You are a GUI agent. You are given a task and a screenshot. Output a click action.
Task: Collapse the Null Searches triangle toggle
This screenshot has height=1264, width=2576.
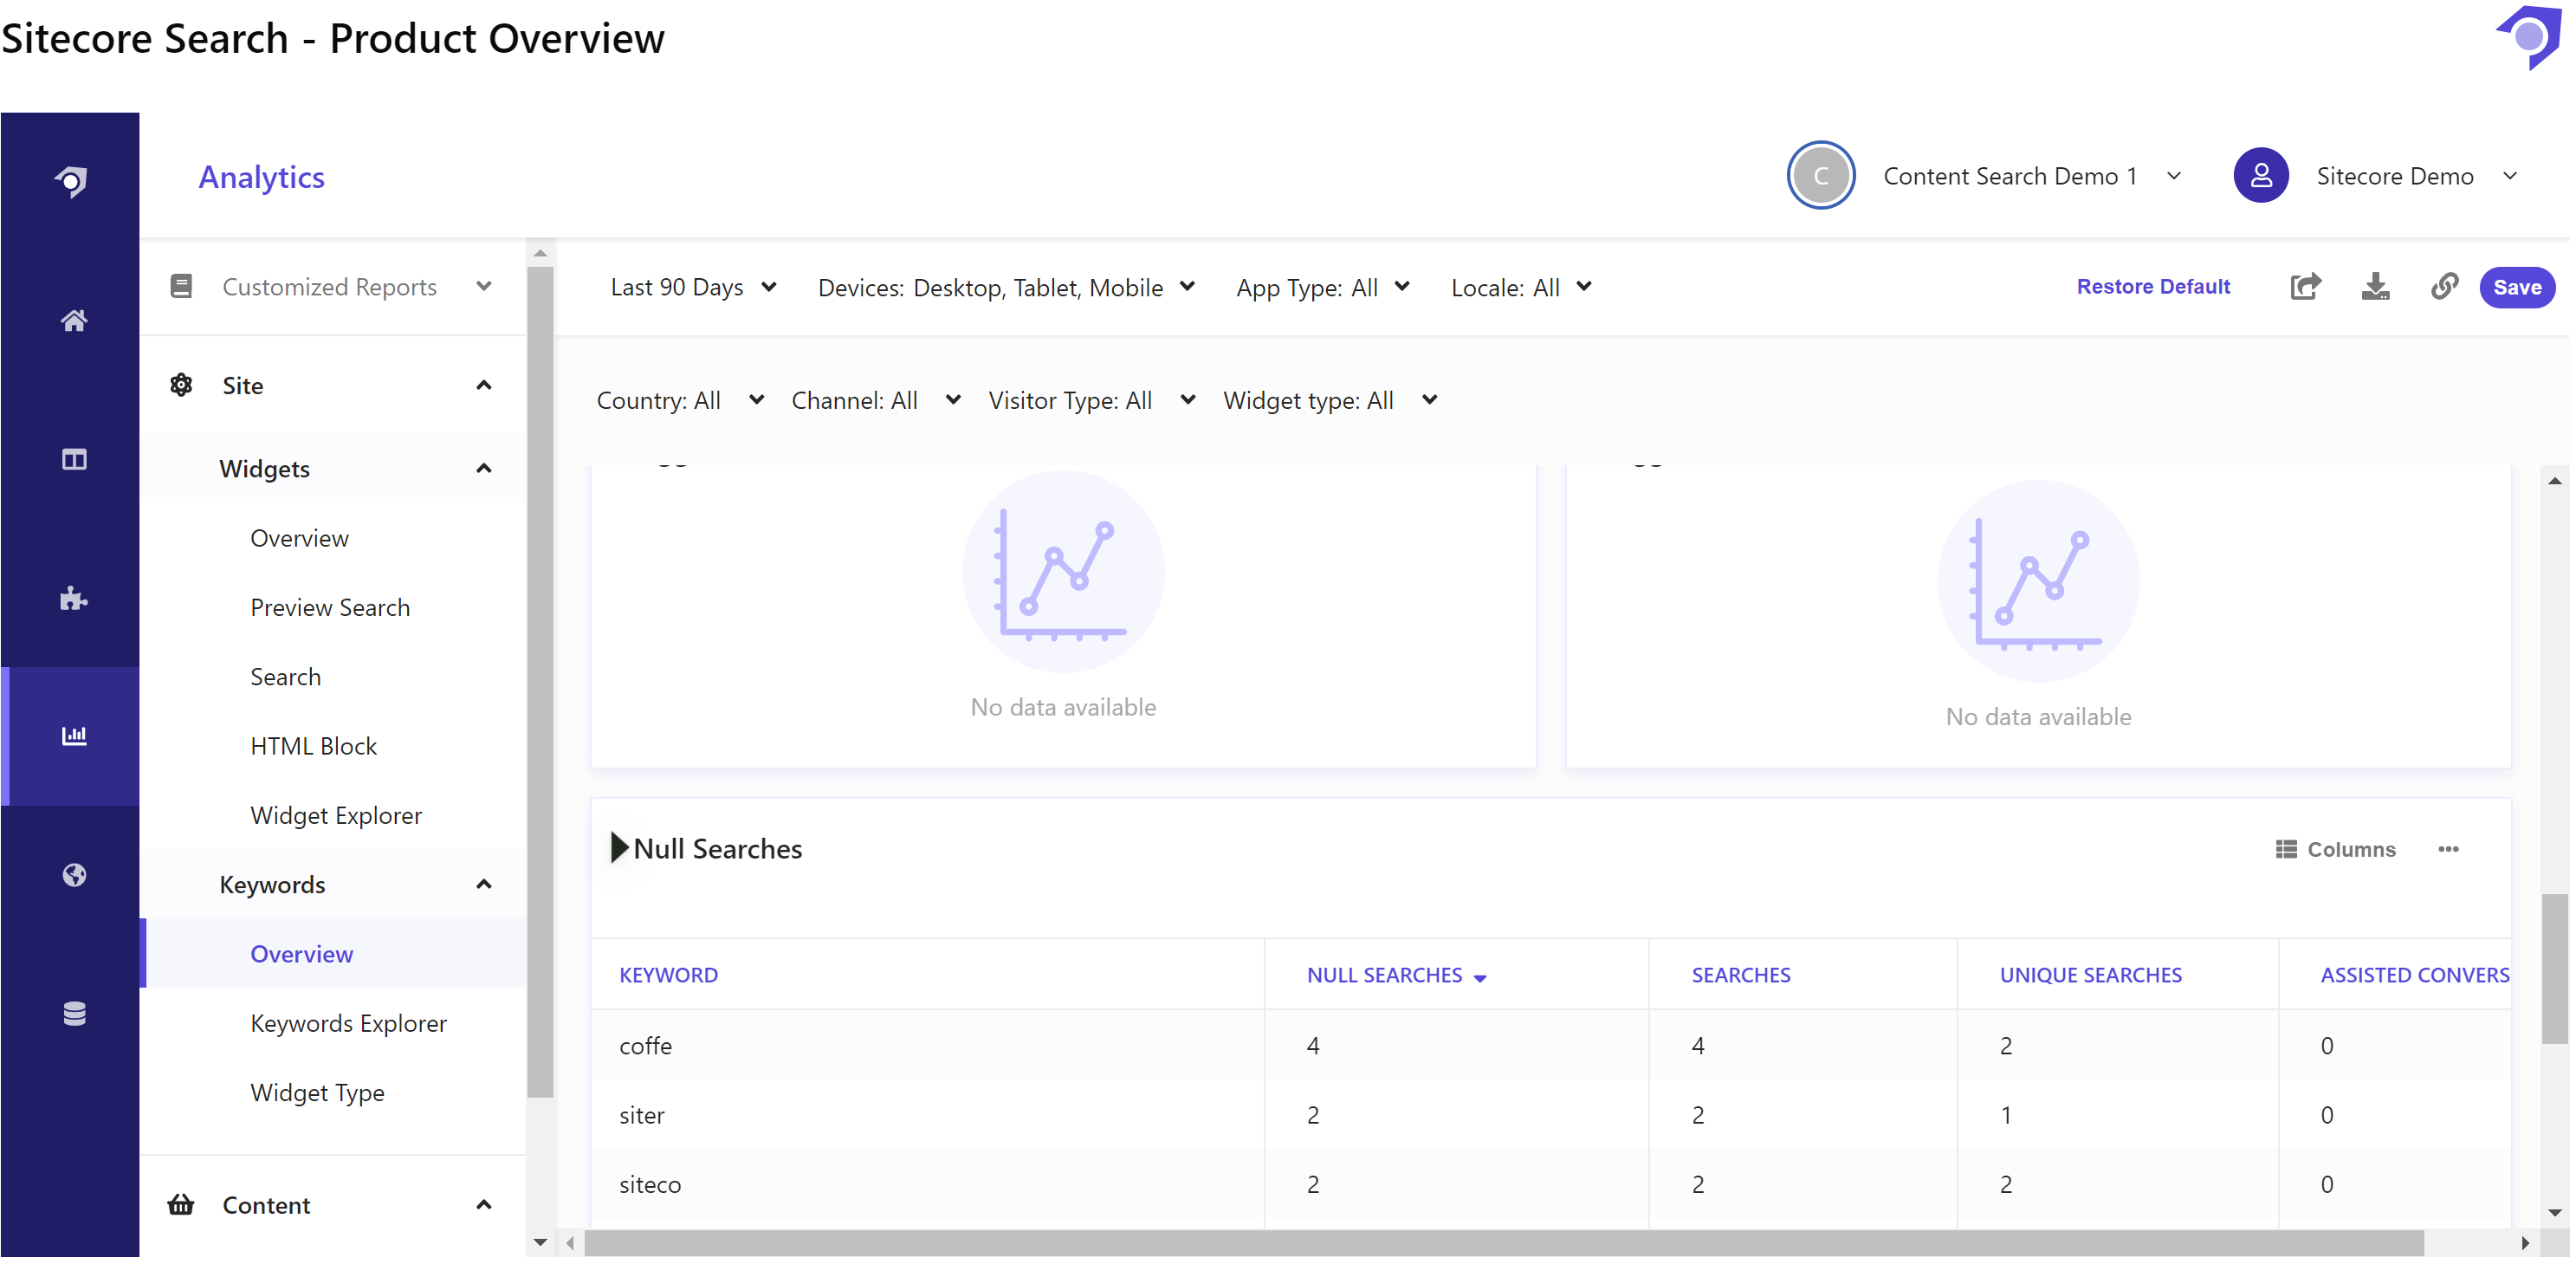pos(619,848)
